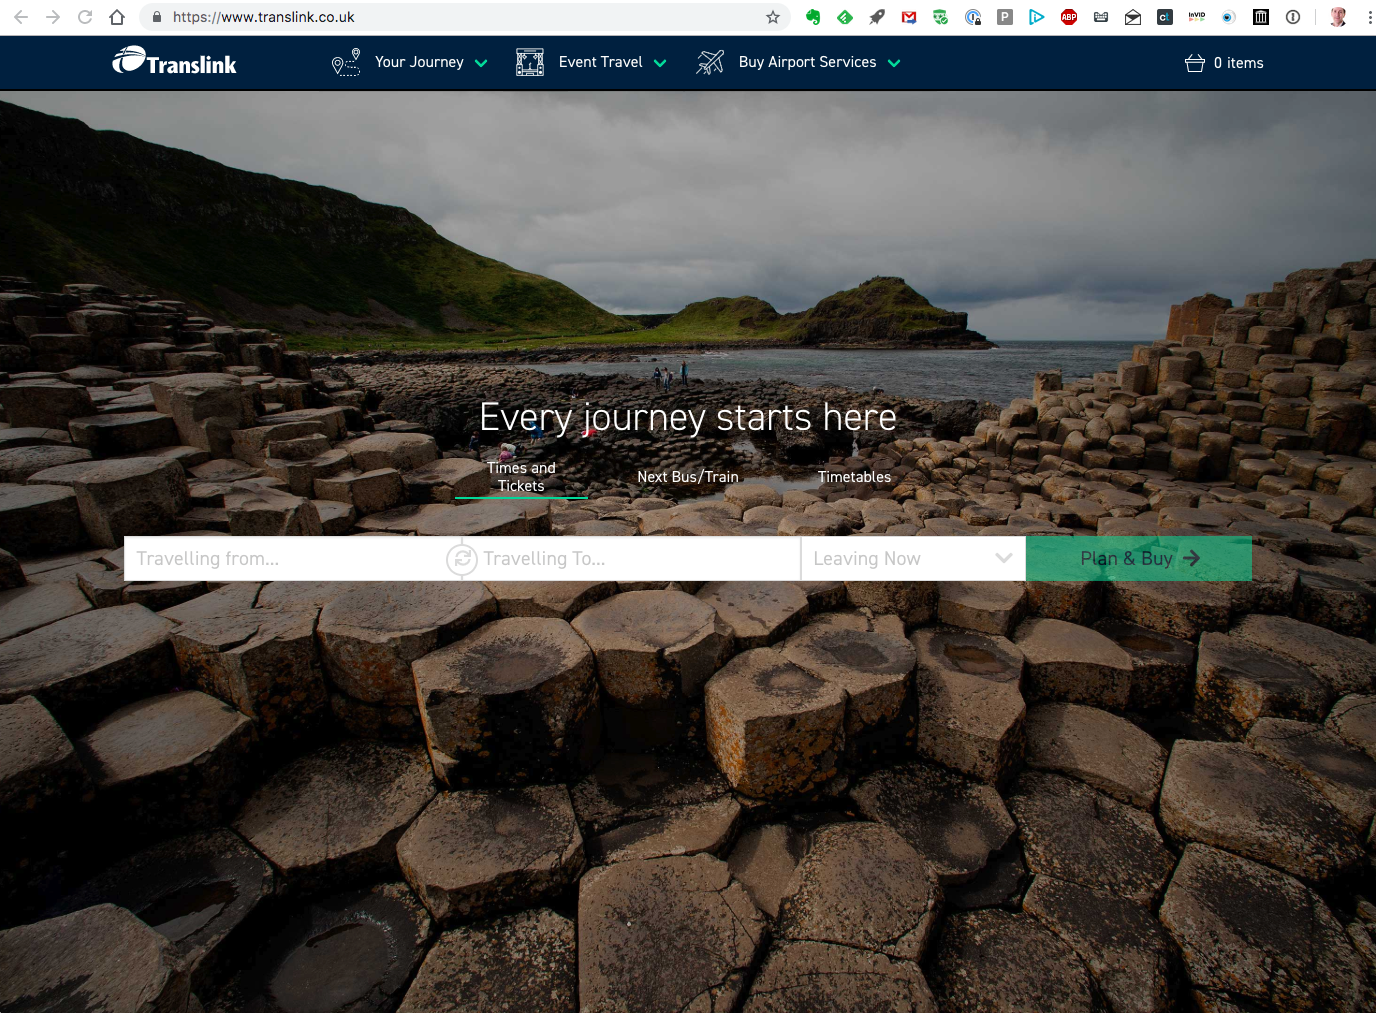Switch to the Next Bus/Train tab
Viewport: 1376px width, 1013px height.
688,477
